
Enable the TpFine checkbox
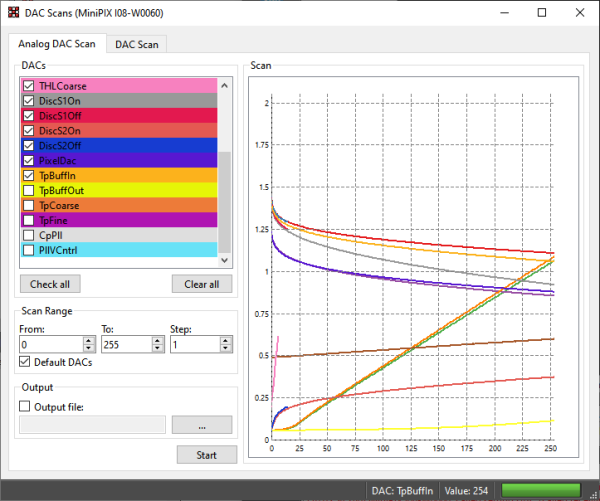(x=29, y=220)
